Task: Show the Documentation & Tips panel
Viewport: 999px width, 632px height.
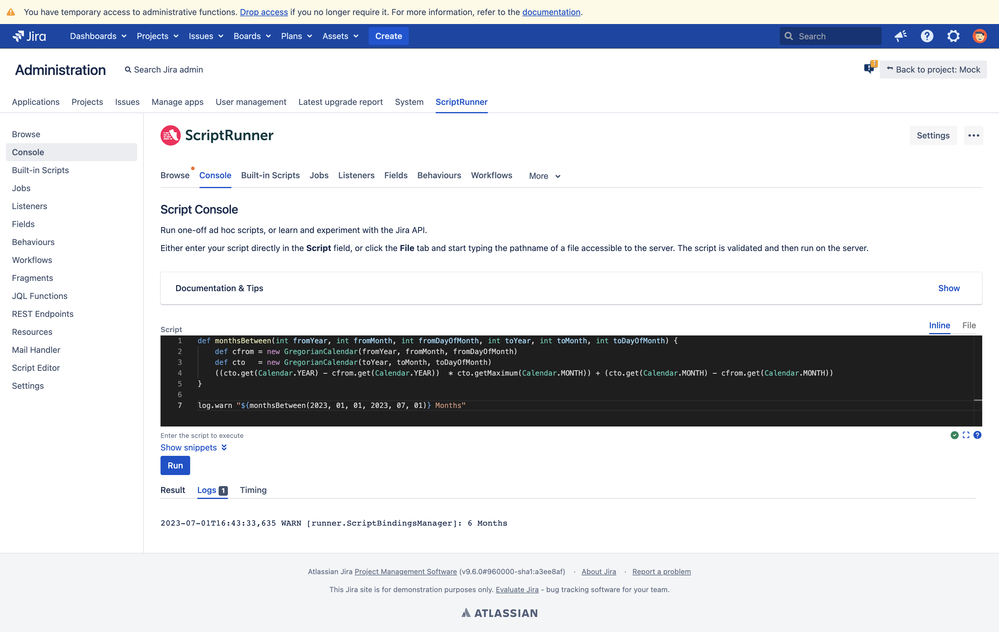Action: [949, 288]
